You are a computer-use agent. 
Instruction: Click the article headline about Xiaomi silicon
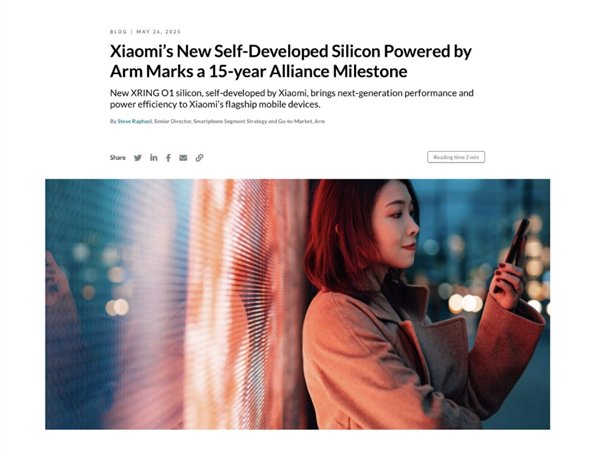[291, 61]
